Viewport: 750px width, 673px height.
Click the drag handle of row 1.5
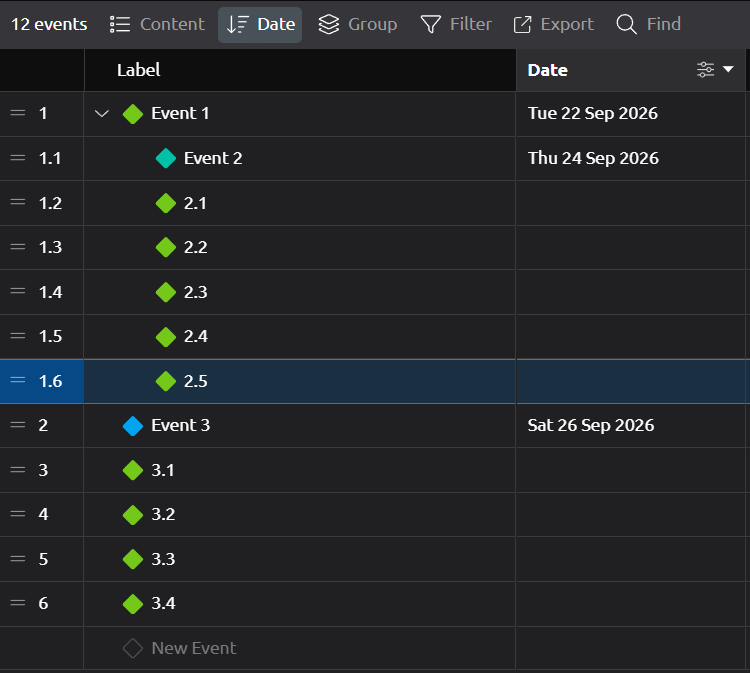(18, 336)
